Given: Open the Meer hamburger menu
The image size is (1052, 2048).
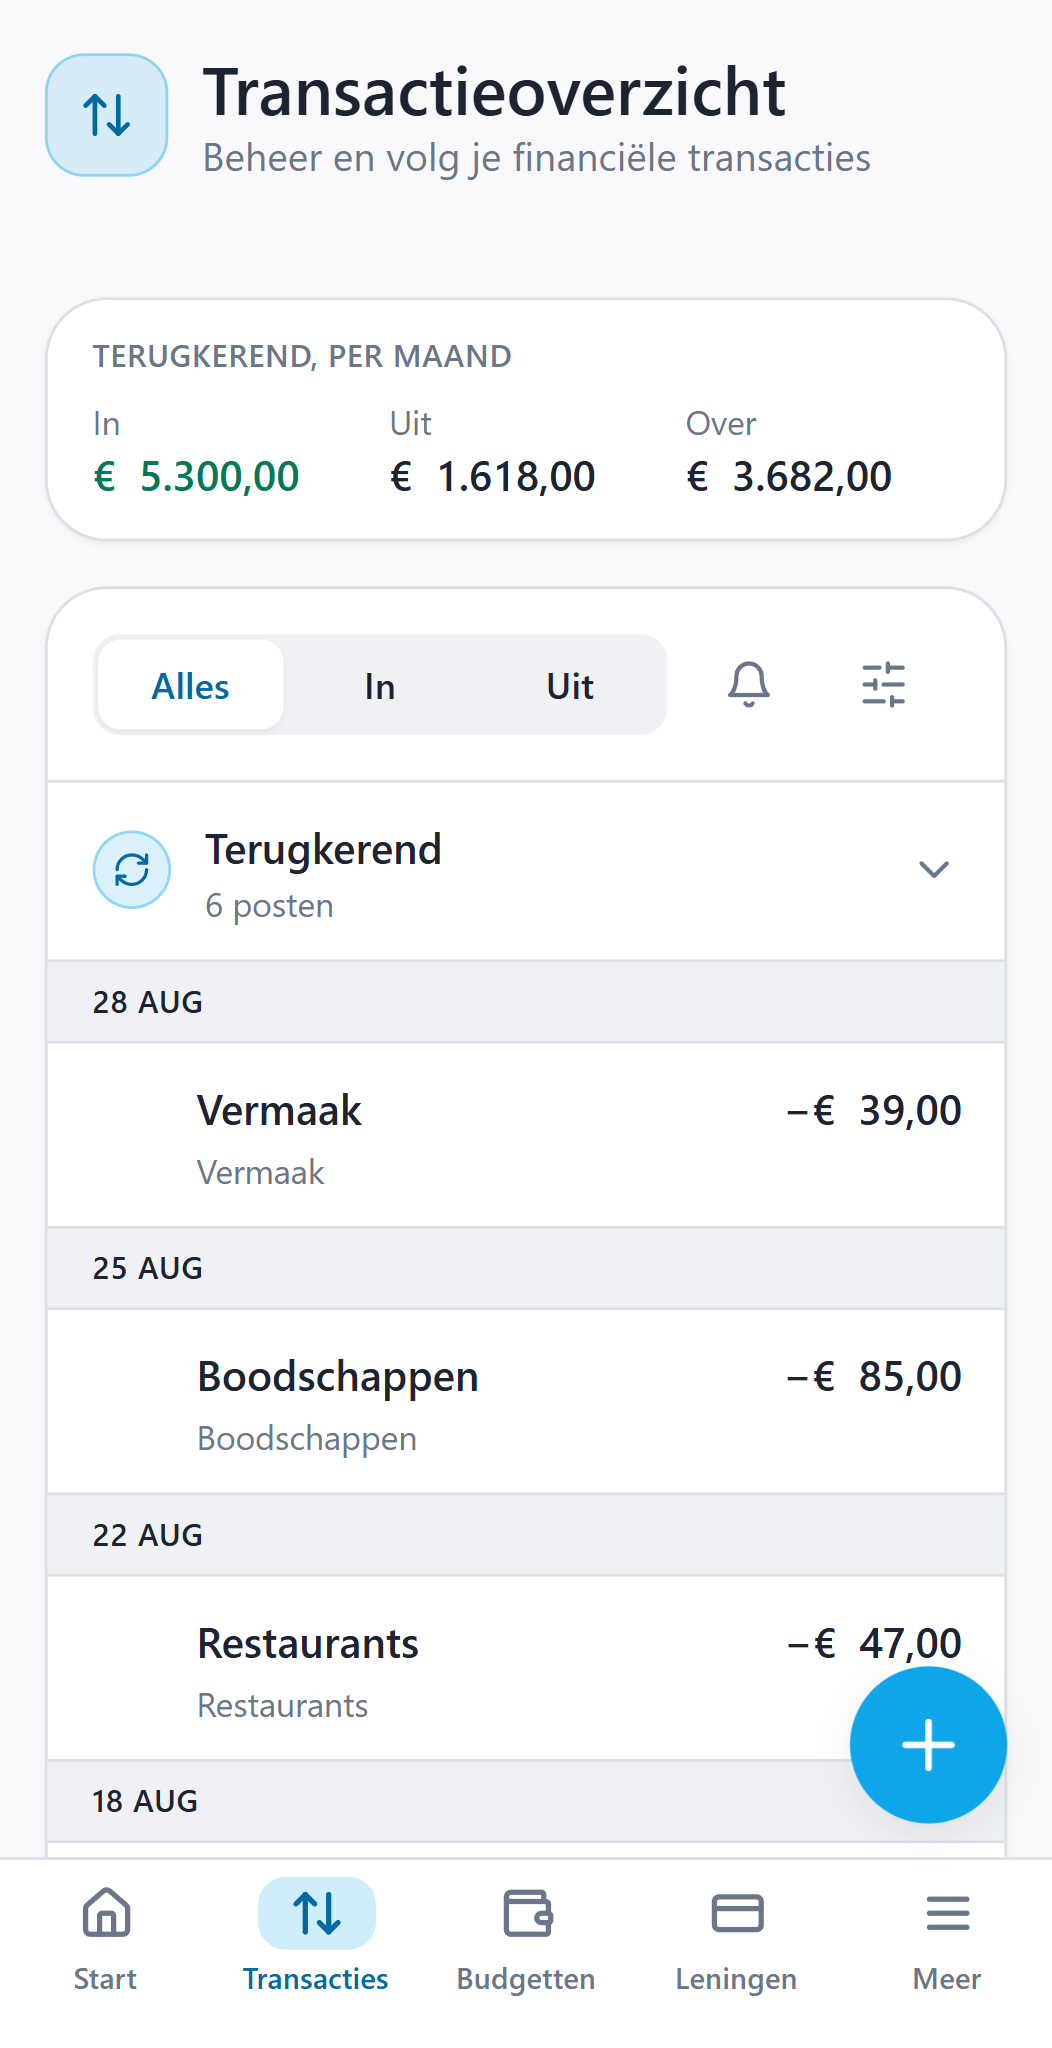Looking at the screenshot, I should [947, 1913].
